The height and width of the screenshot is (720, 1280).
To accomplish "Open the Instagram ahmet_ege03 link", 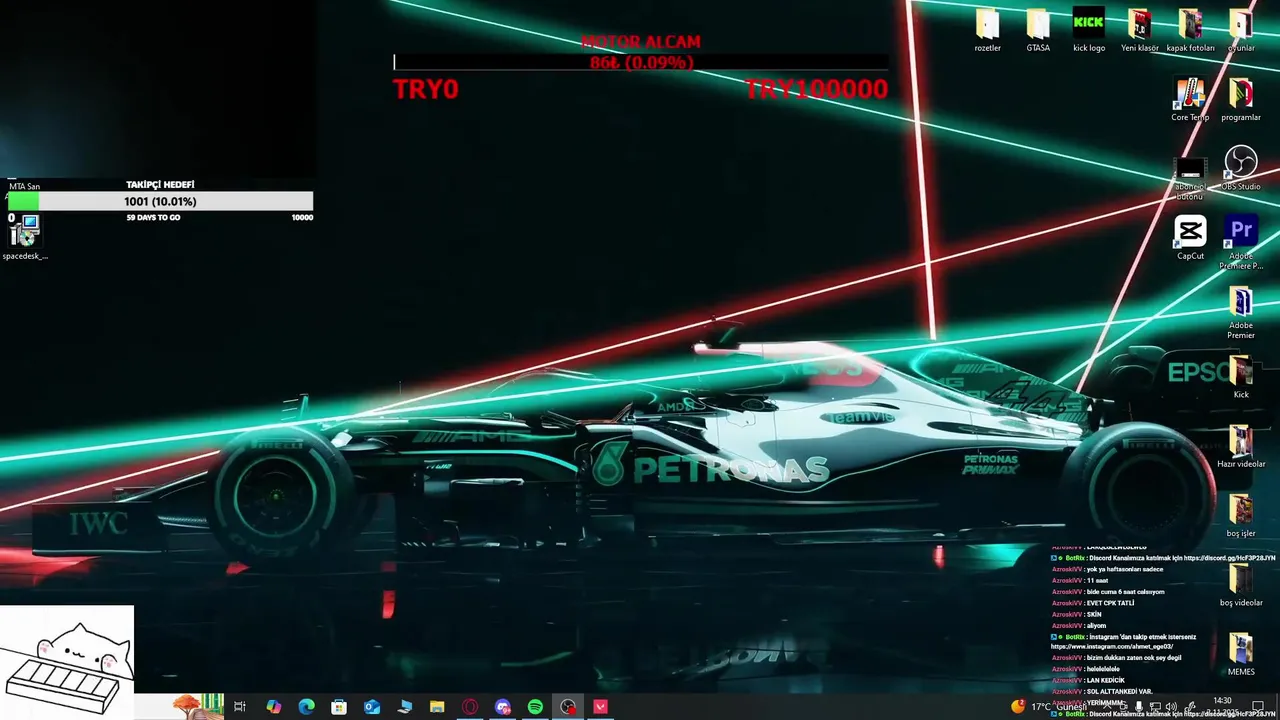I will [x=1111, y=647].
